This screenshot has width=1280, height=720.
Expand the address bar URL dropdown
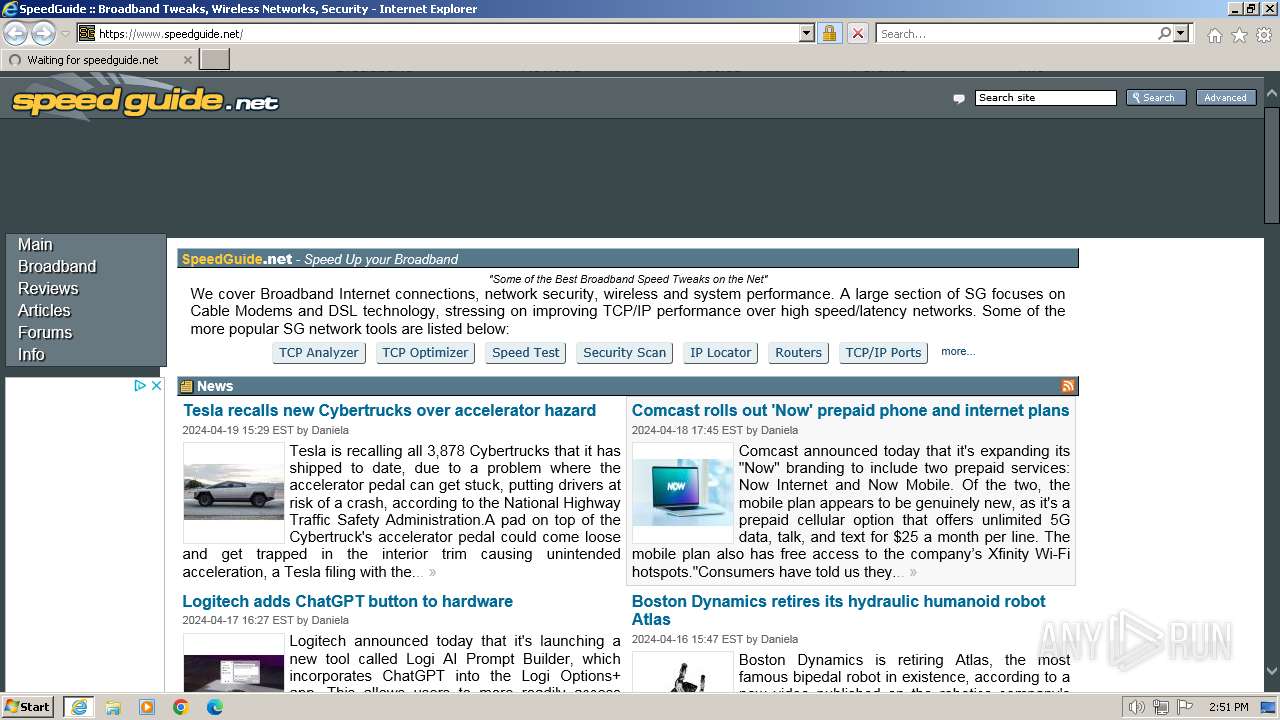click(x=807, y=33)
